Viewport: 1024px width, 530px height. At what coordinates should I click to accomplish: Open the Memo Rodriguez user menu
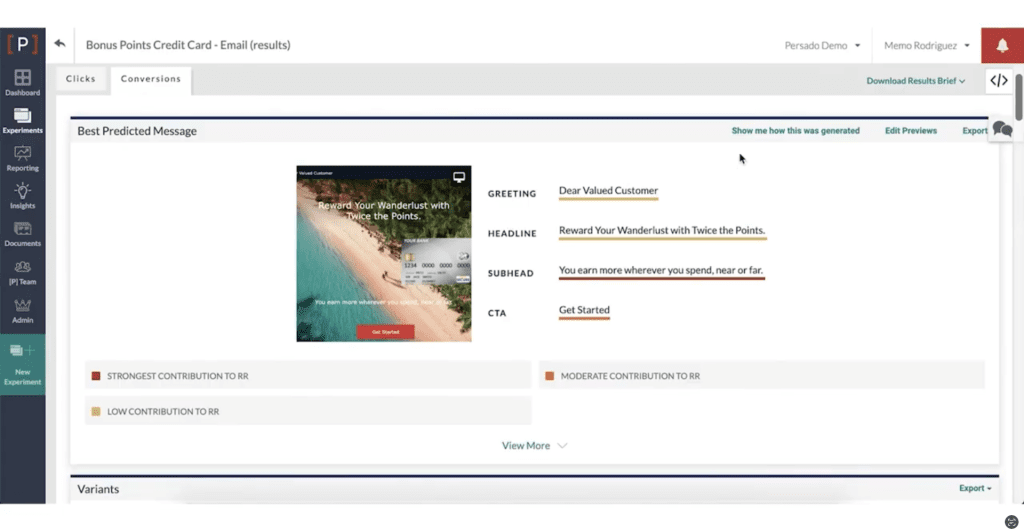[x=926, y=46]
